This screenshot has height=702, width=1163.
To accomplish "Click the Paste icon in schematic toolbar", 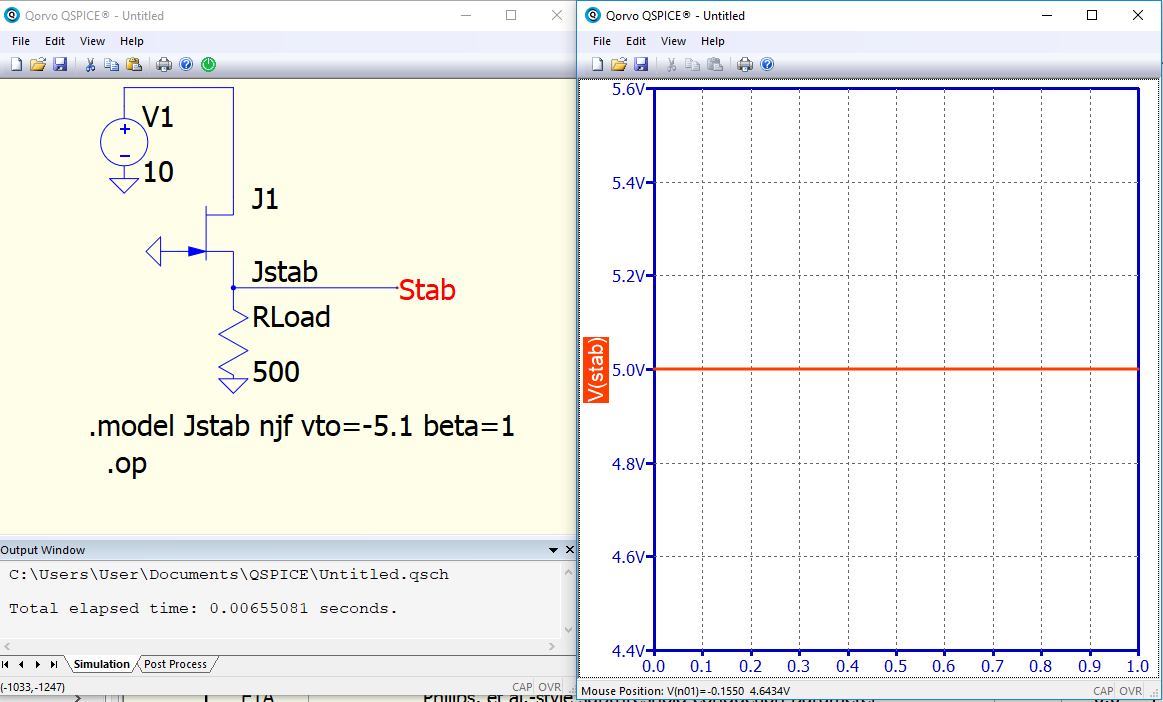I will pyautogui.click(x=134, y=65).
